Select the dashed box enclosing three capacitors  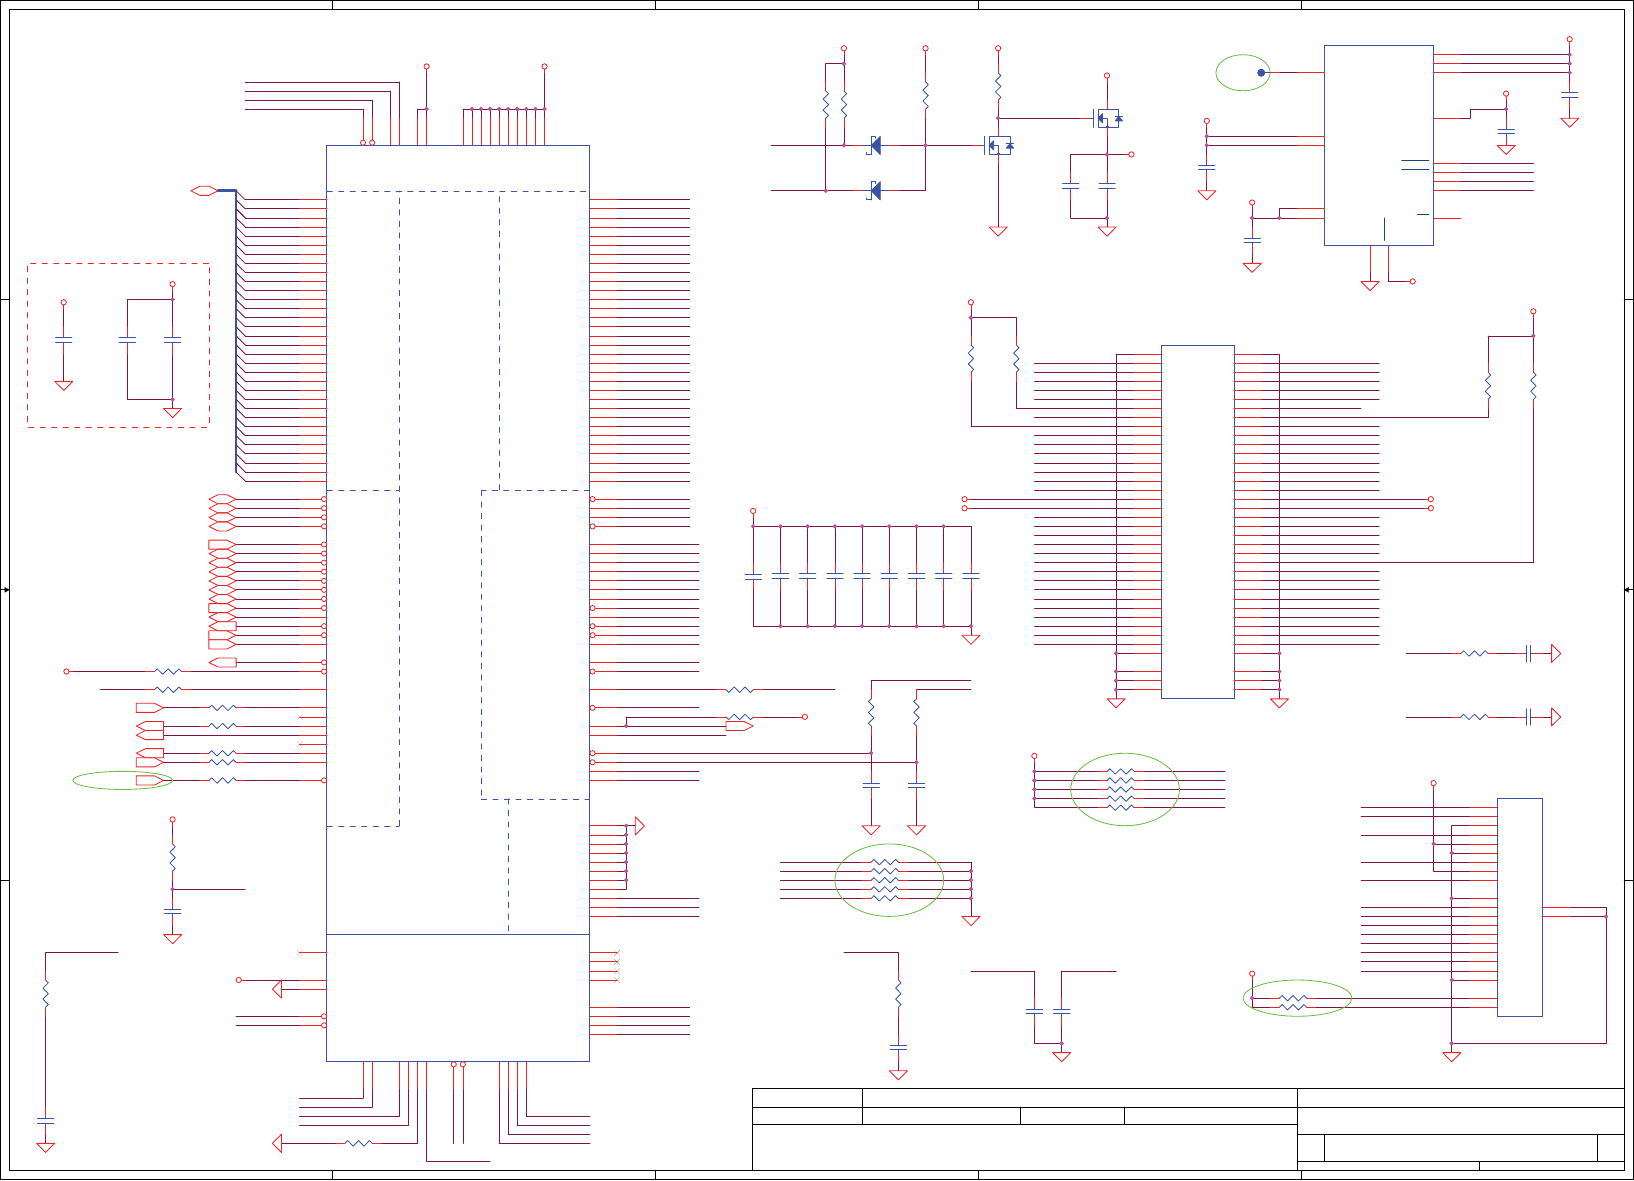[x=118, y=346]
